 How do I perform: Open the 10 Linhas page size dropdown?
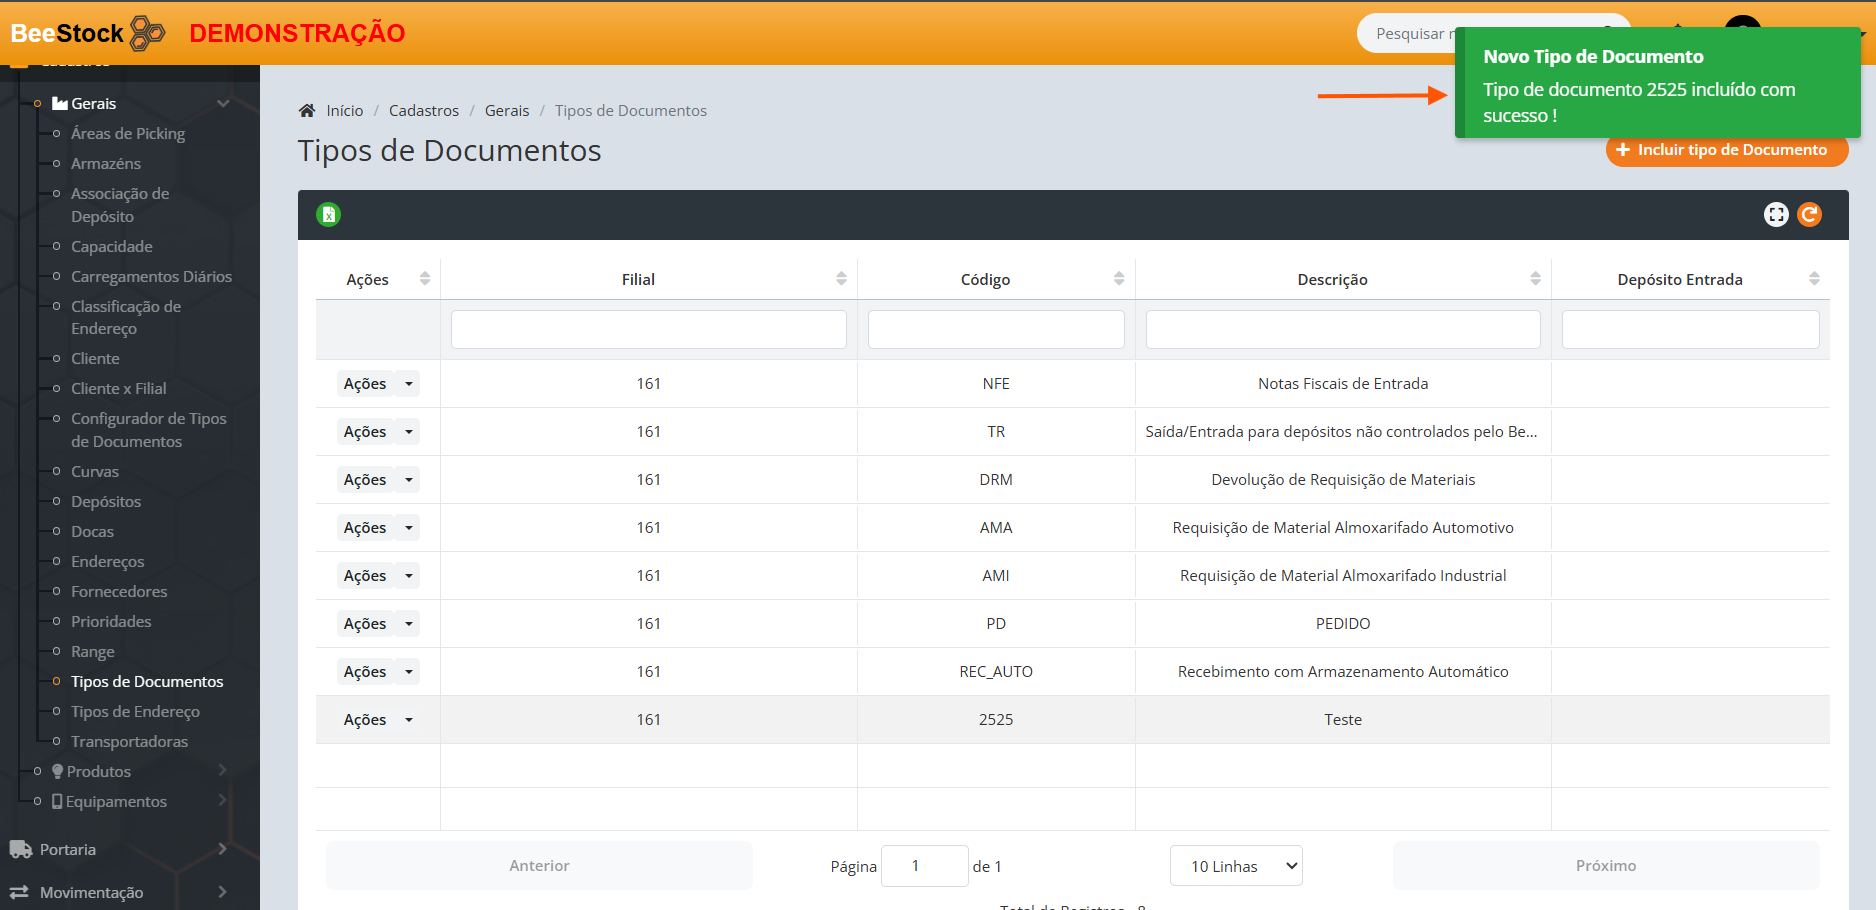1236,866
